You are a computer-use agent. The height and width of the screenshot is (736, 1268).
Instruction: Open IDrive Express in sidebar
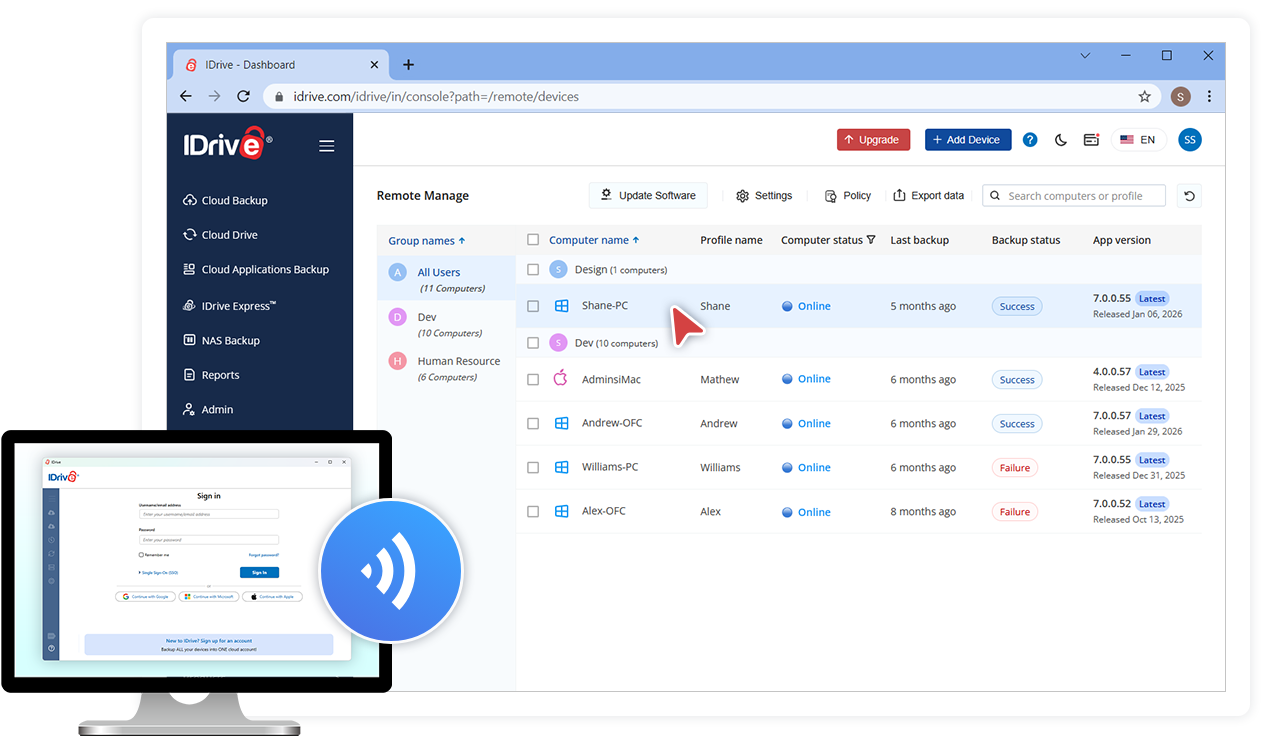230,306
